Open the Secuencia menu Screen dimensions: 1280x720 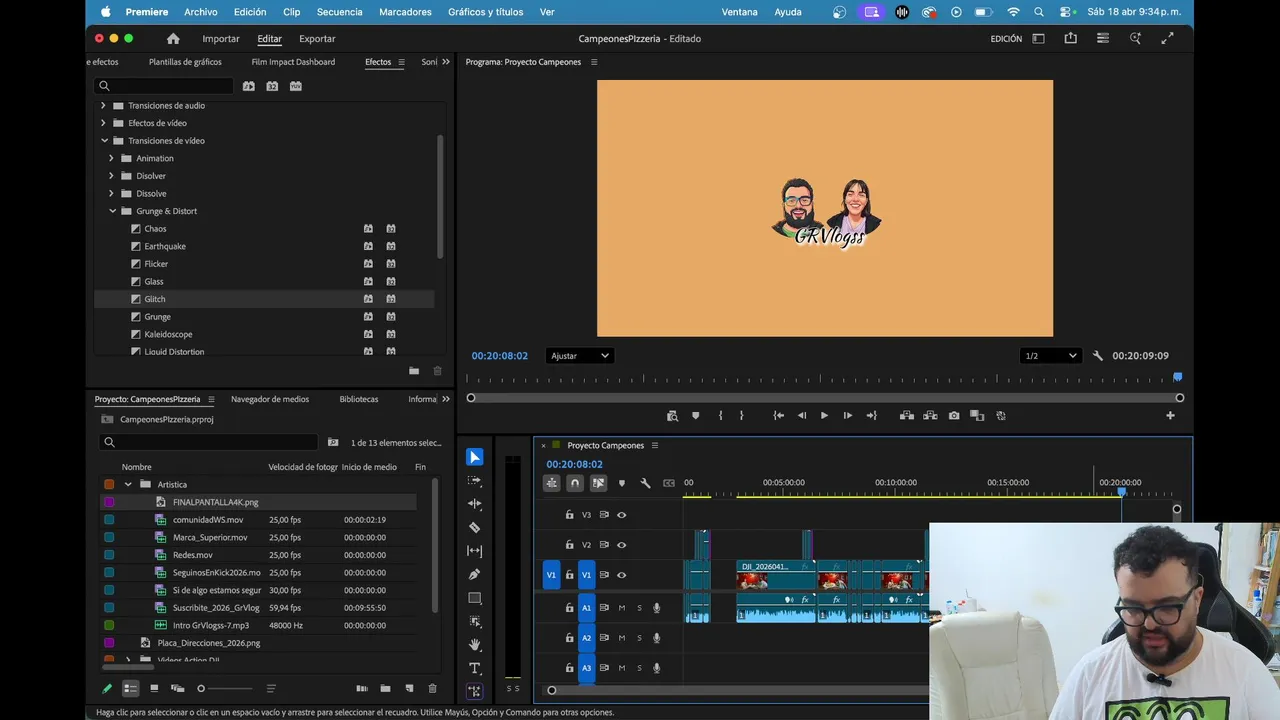[339, 12]
